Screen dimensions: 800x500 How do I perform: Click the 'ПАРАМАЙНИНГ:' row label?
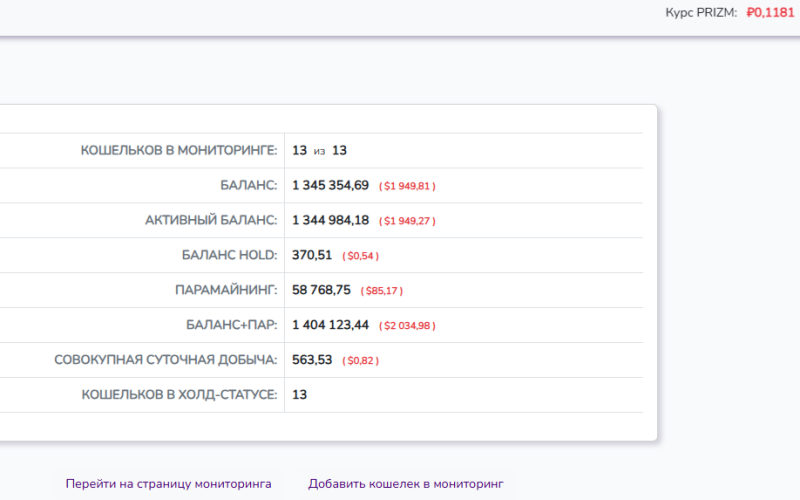226,291
